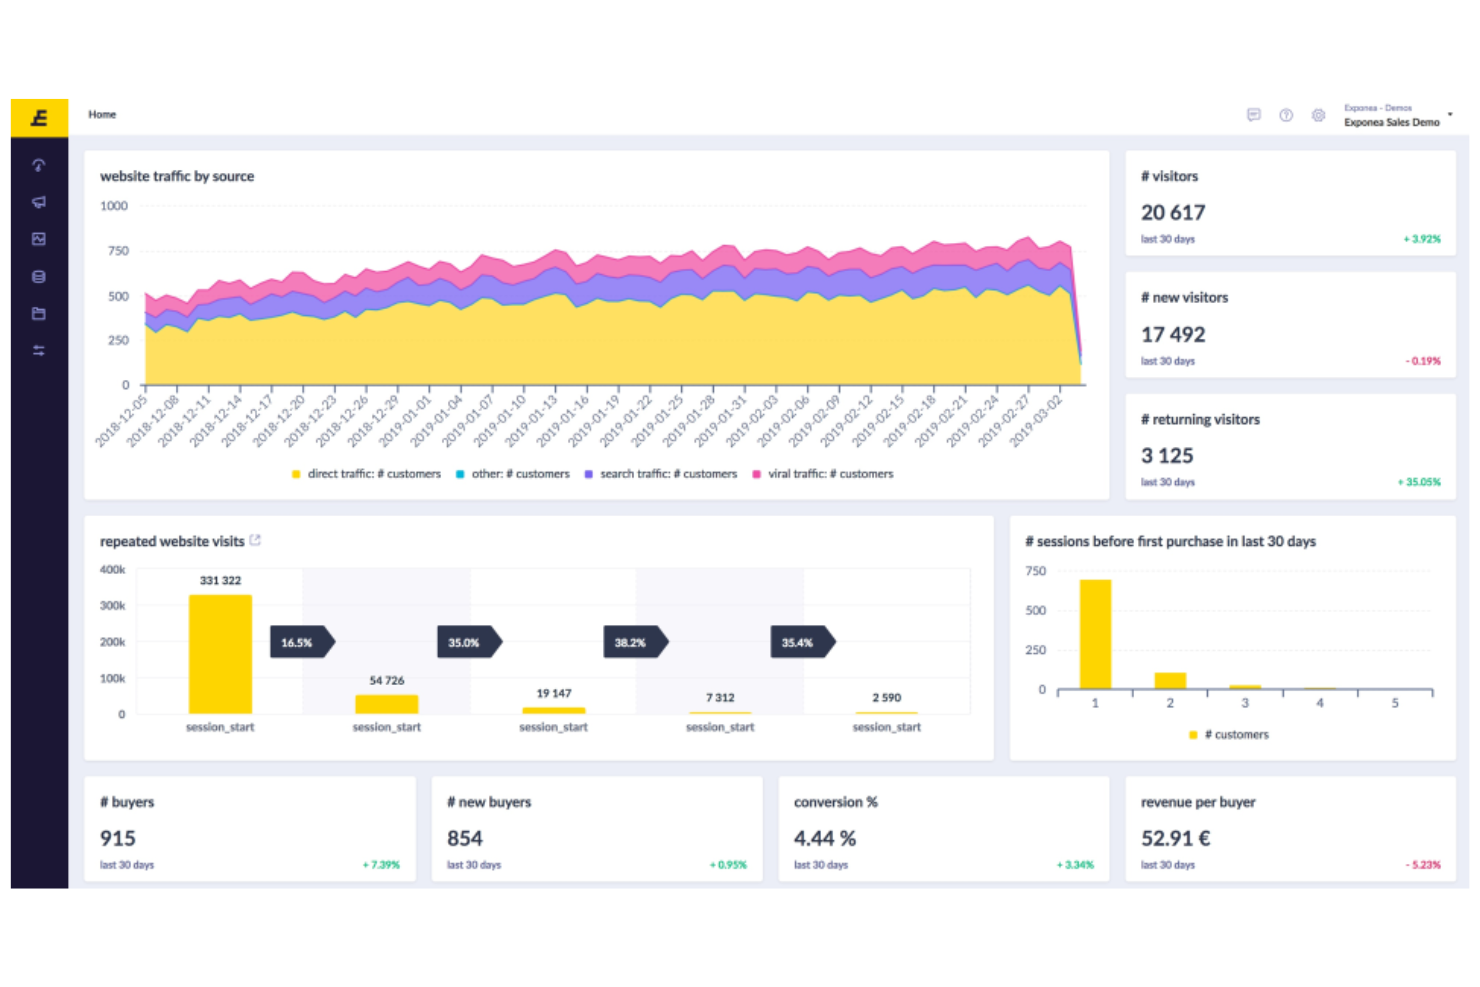Click the help question-mark icon

tap(1287, 115)
